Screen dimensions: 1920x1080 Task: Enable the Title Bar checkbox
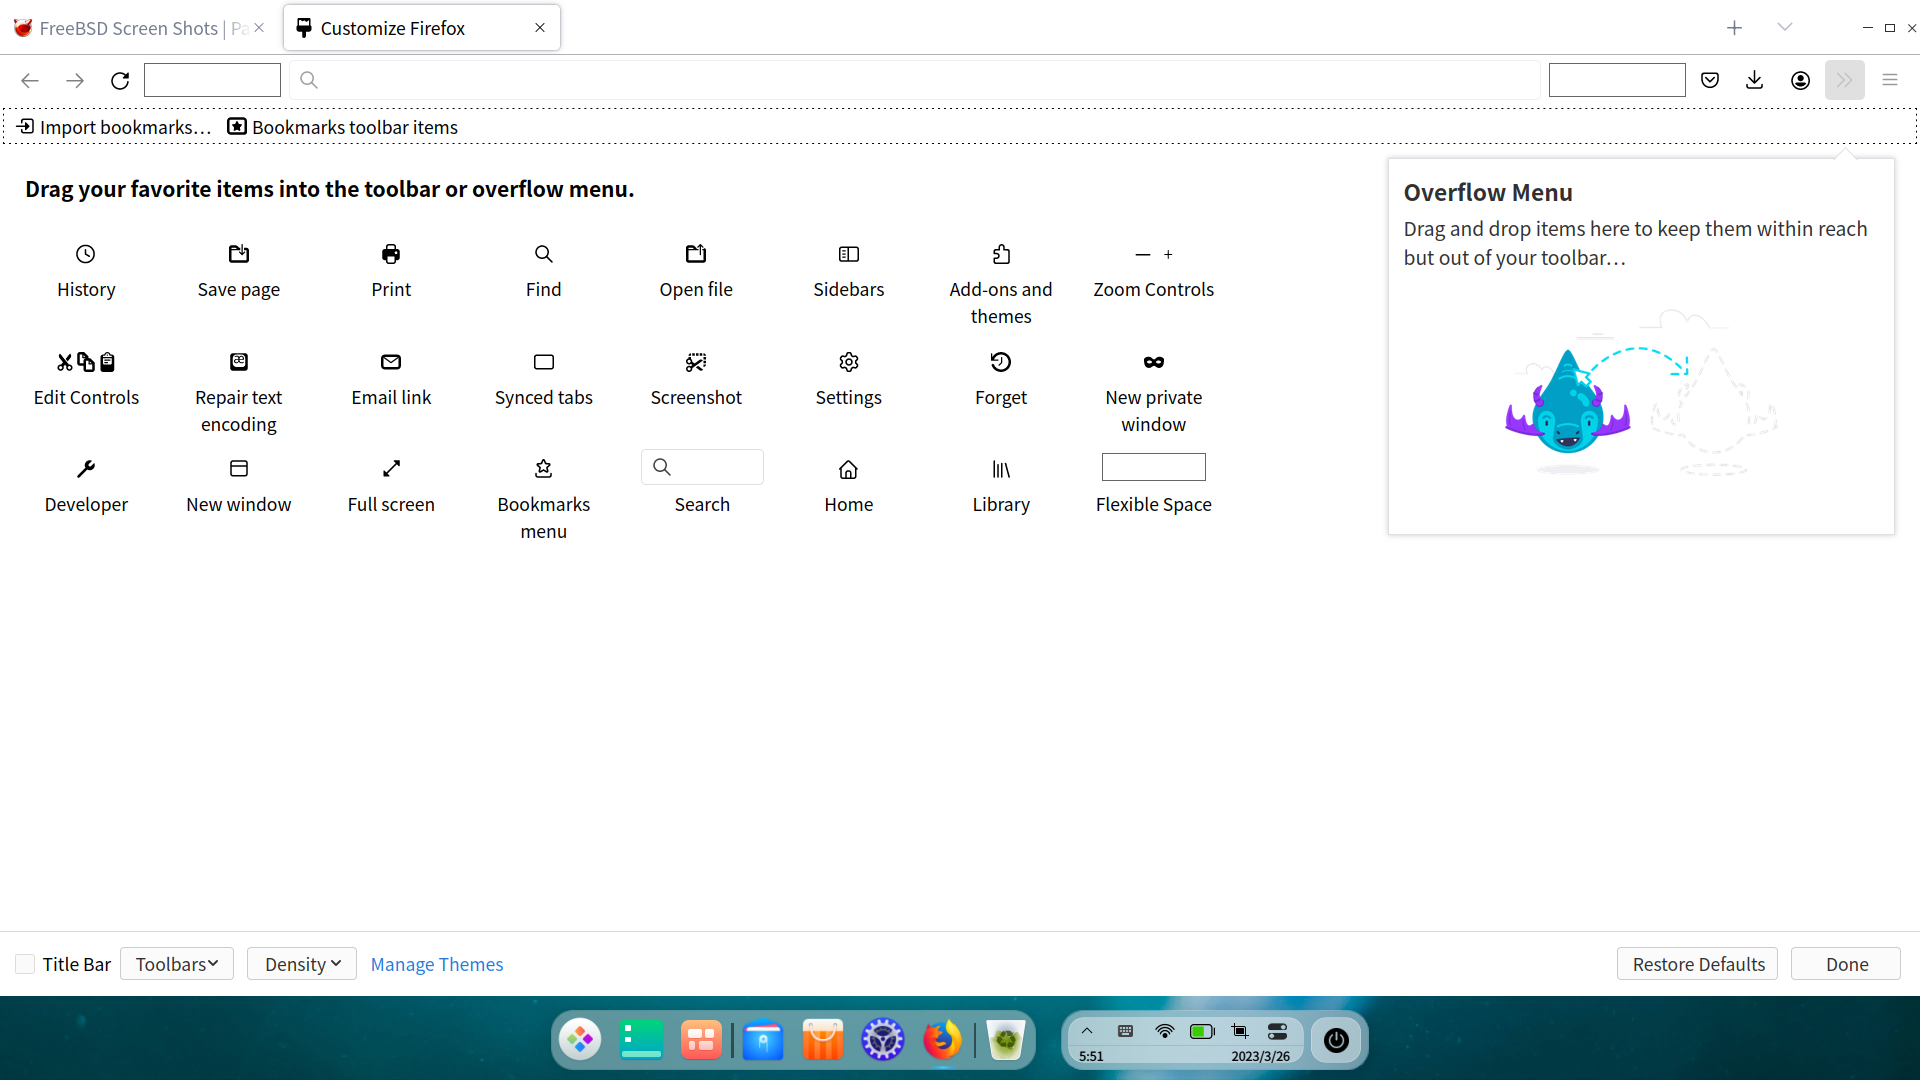[25, 964]
